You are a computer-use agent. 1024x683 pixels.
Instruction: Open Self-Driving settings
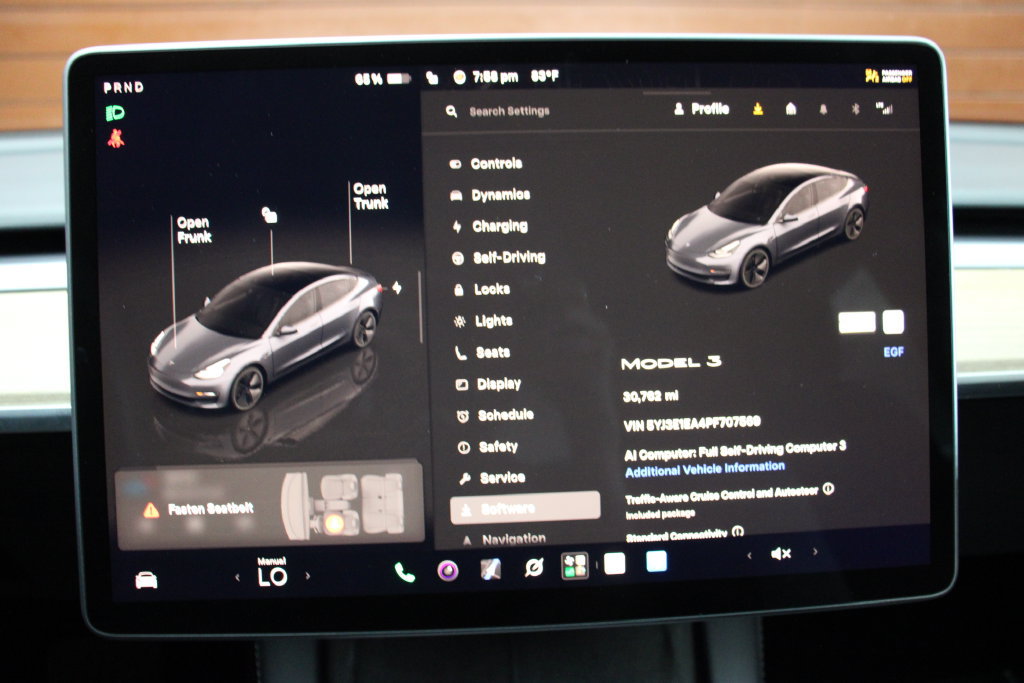(499, 257)
